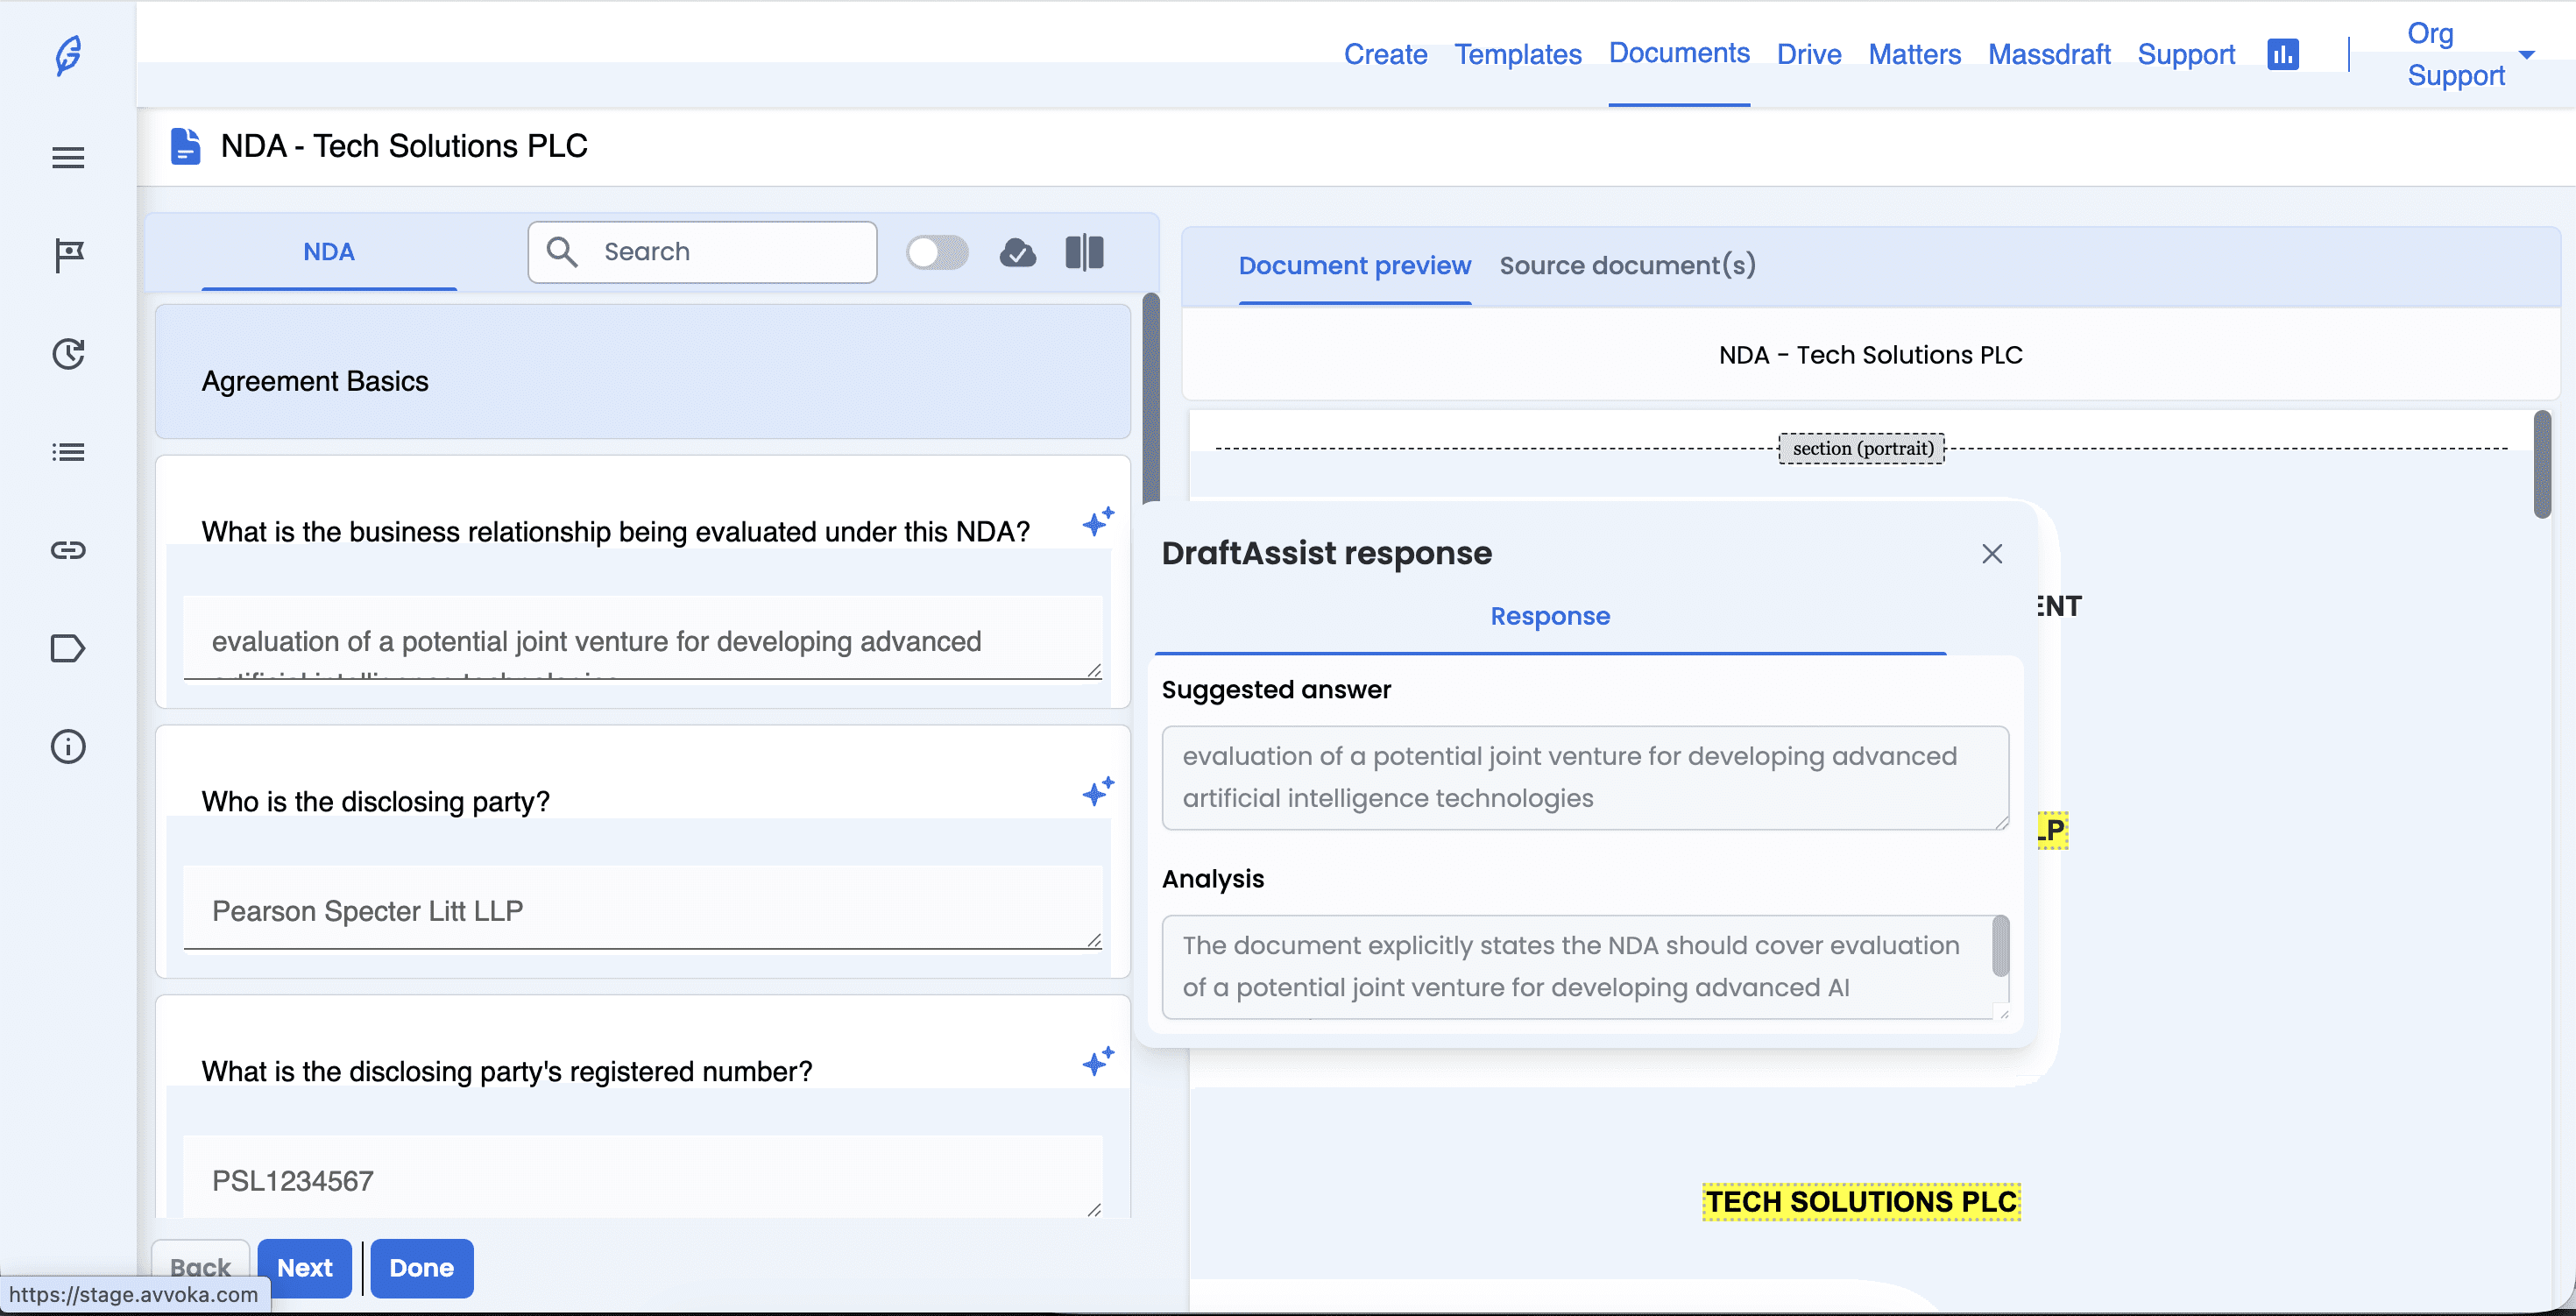Toggle the split view columns icon
This screenshot has width=2576, height=1316.
pos(1084,252)
